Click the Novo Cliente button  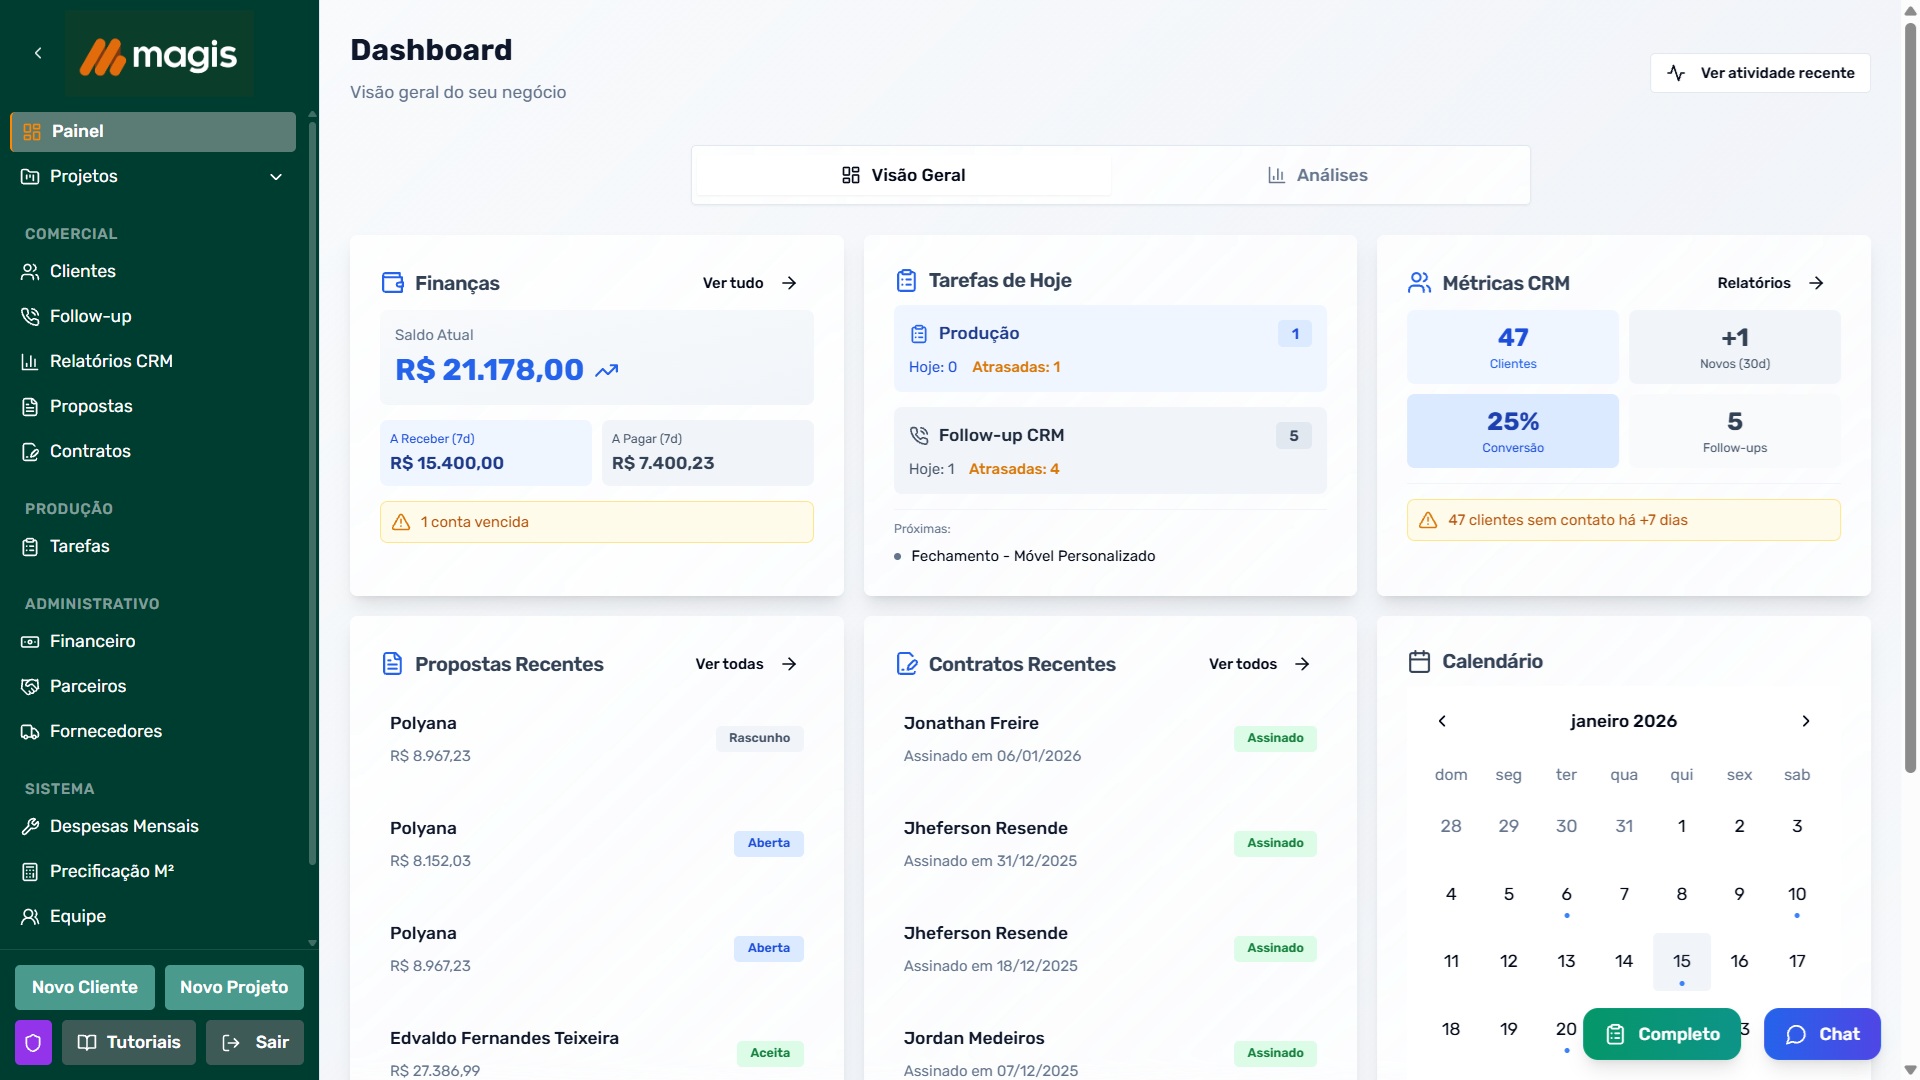click(x=85, y=987)
